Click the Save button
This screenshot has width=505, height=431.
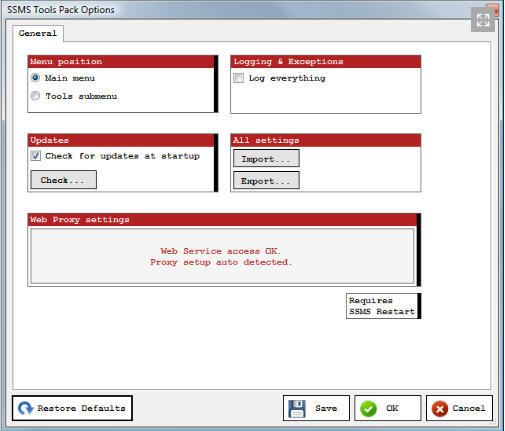tap(316, 408)
